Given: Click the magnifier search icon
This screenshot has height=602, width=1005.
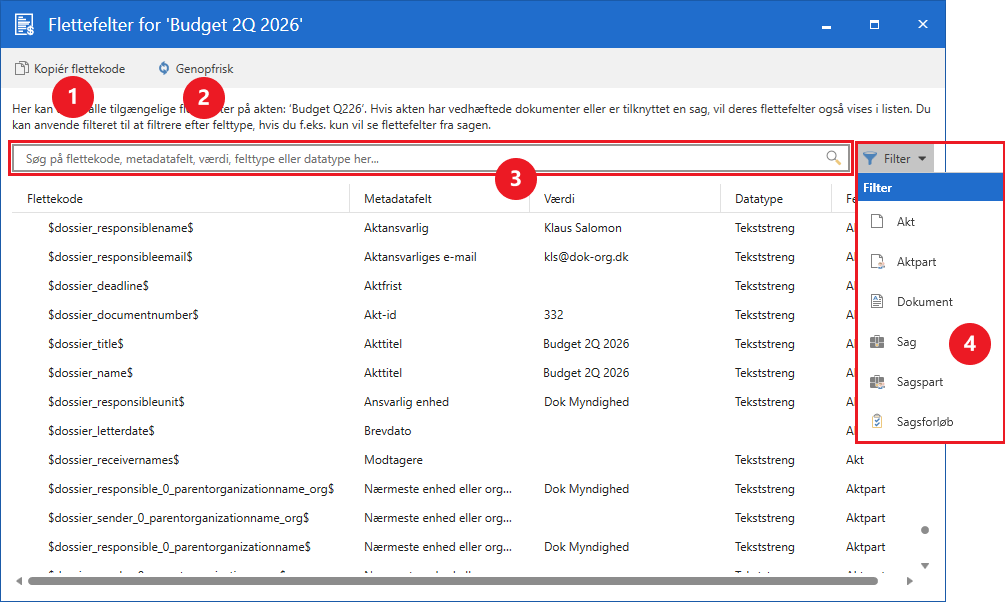Looking at the screenshot, I should [x=833, y=158].
